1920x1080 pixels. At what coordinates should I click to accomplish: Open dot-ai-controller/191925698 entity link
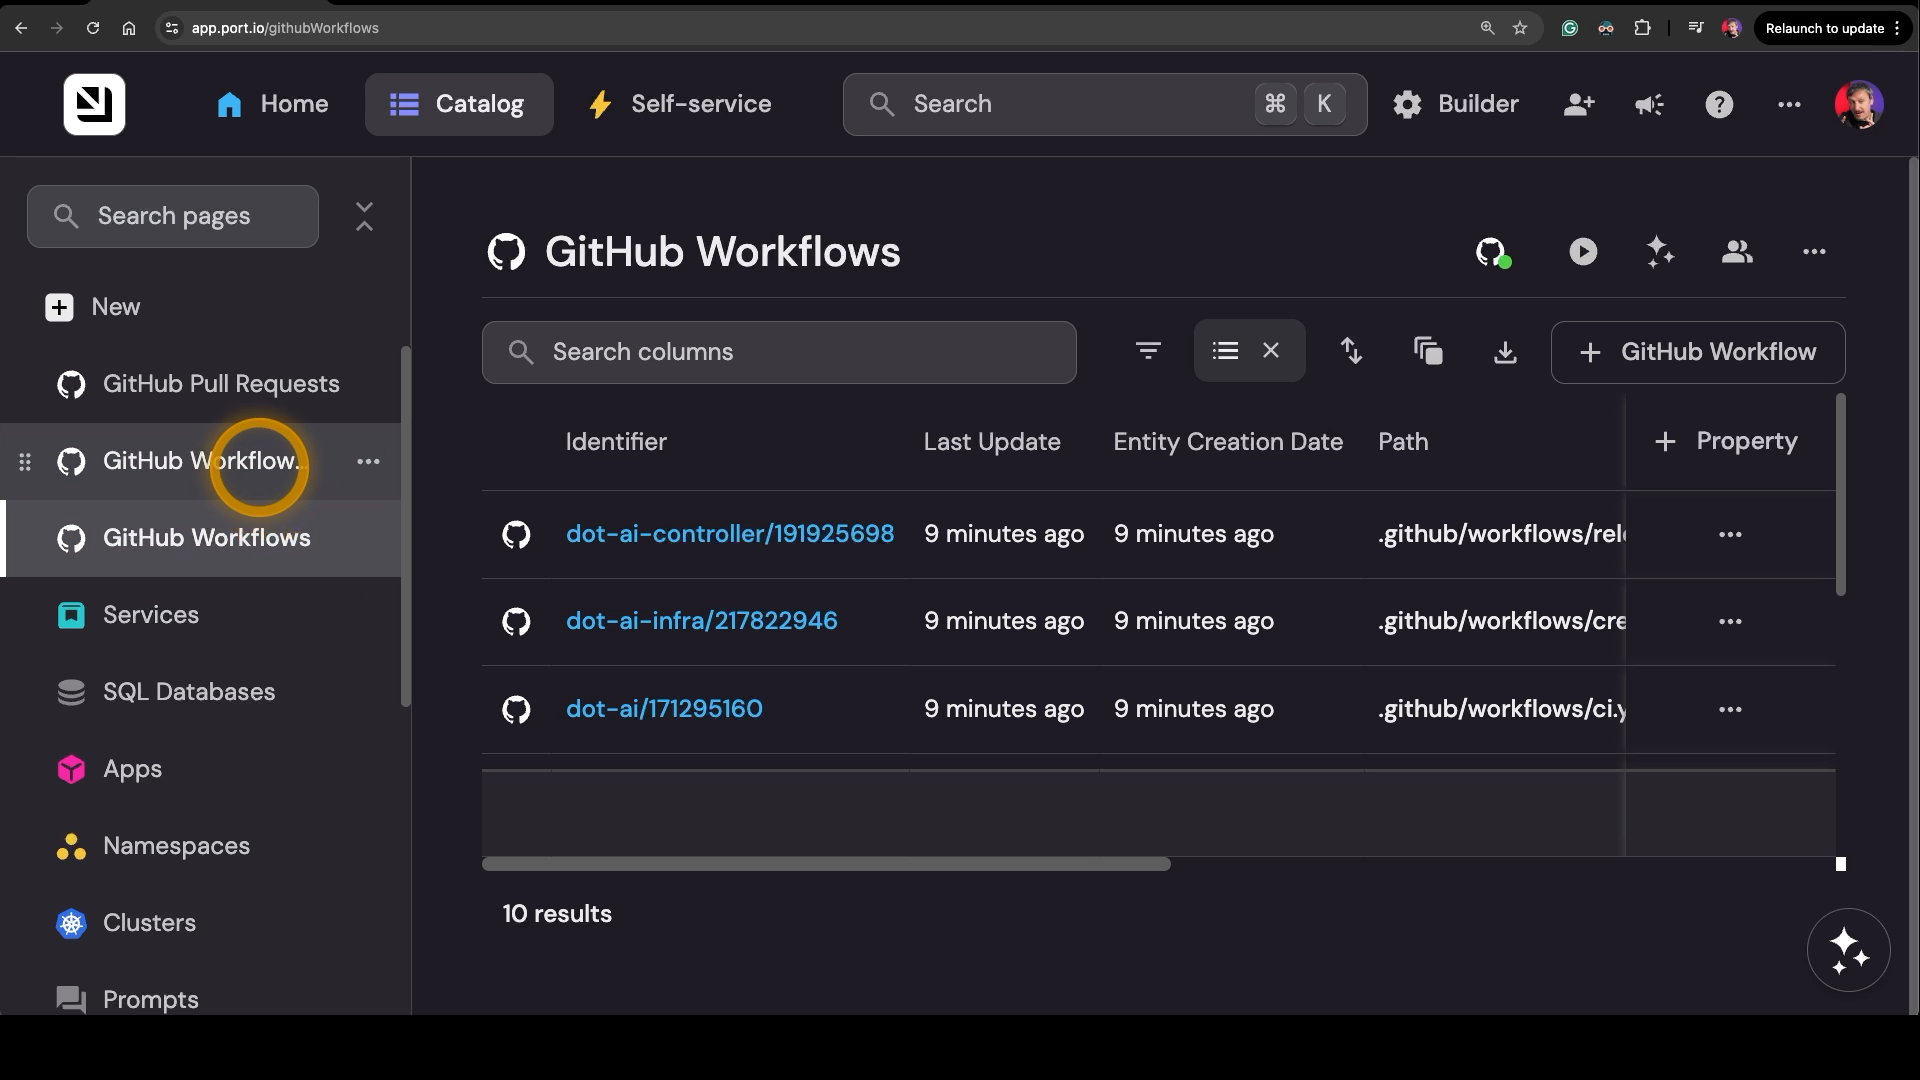pos(730,534)
